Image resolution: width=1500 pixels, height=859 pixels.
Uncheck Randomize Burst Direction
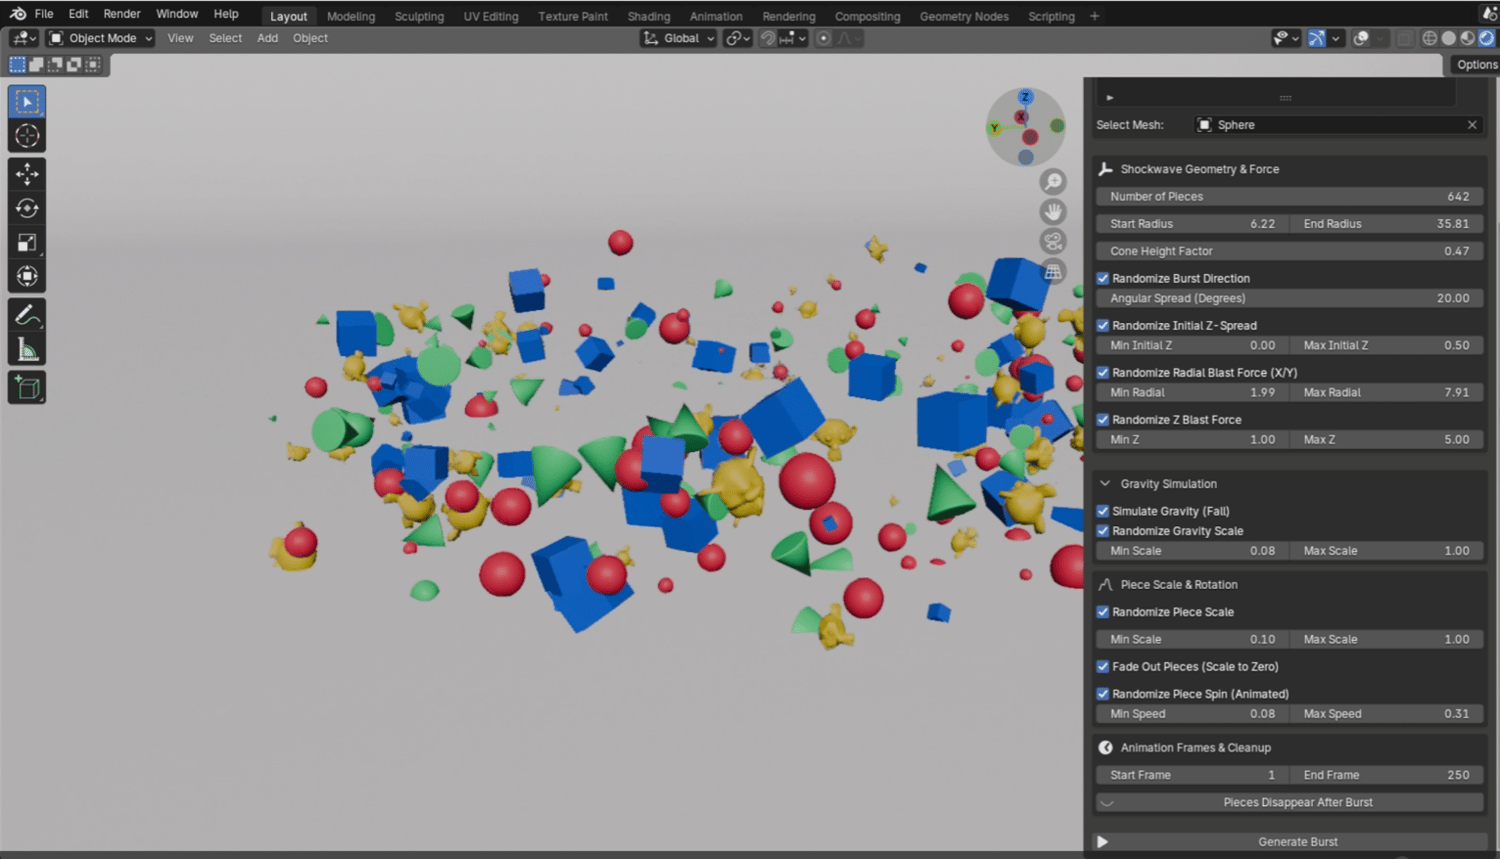tap(1103, 279)
